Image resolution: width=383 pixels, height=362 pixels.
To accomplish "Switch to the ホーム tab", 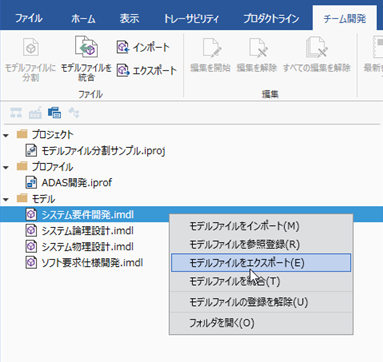I will tap(83, 18).
